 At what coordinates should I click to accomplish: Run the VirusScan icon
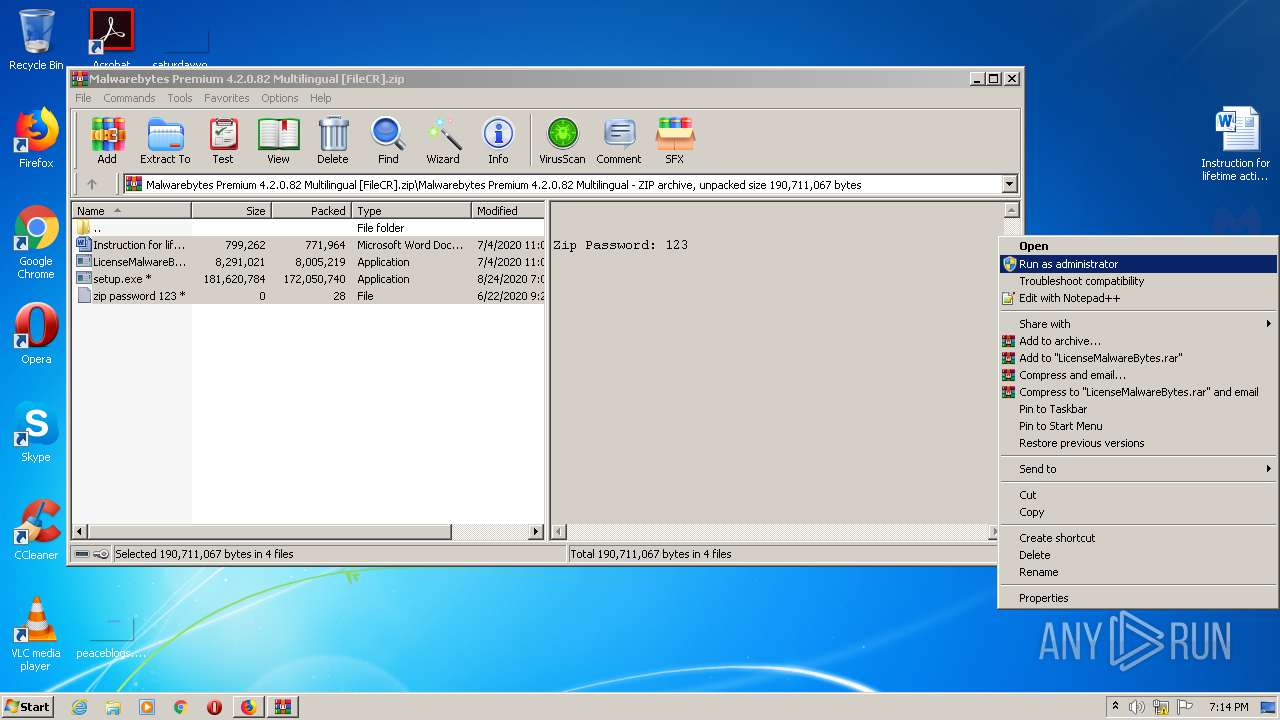[562, 141]
